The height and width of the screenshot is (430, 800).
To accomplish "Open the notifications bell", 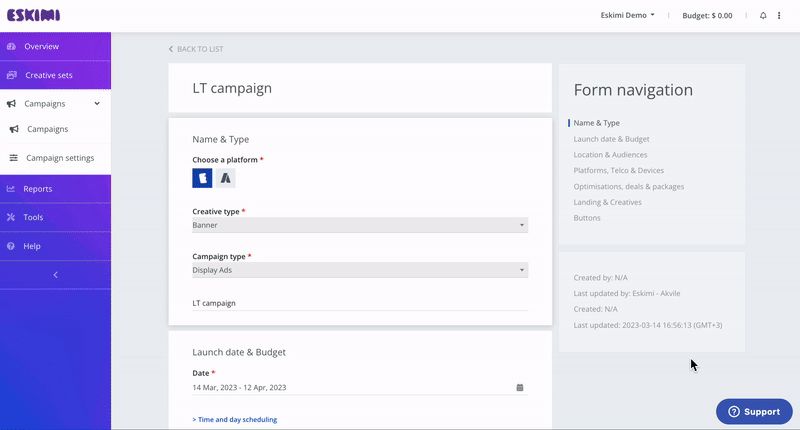I will [763, 15].
